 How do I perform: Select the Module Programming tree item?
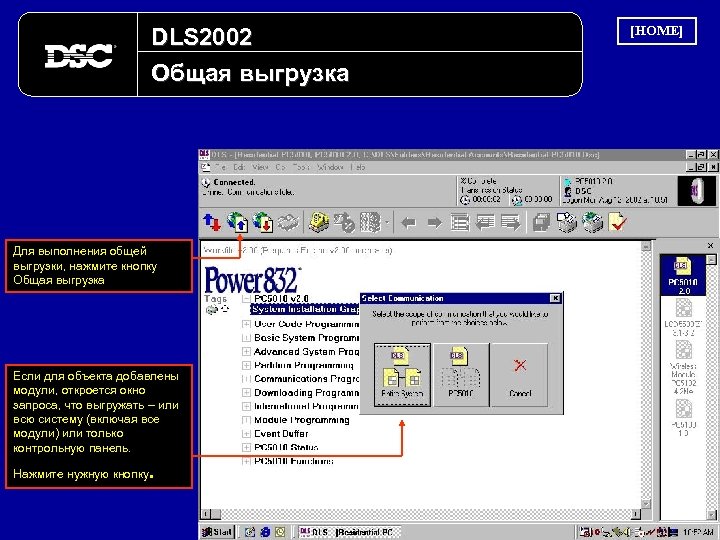tap(302, 420)
